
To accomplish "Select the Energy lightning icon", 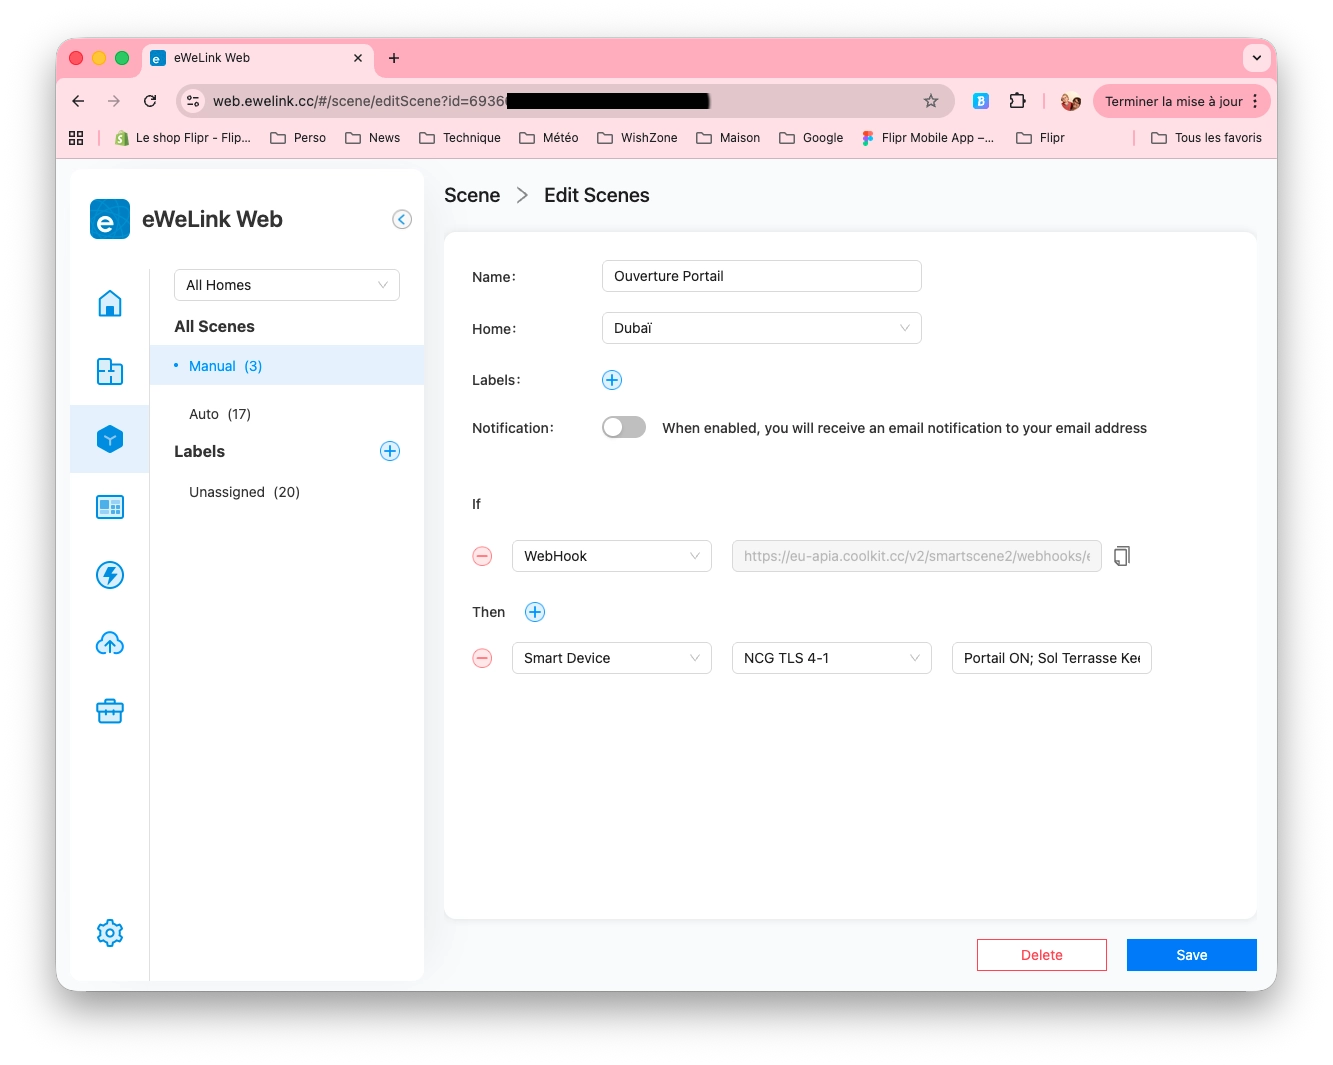I will (x=109, y=575).
